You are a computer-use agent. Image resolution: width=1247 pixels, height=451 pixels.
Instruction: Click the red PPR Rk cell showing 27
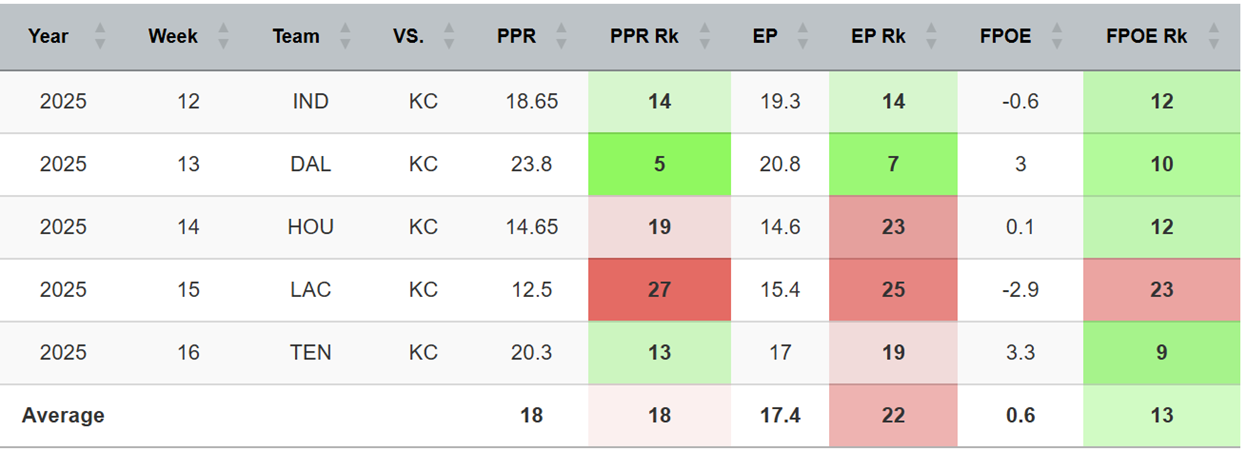659,290
